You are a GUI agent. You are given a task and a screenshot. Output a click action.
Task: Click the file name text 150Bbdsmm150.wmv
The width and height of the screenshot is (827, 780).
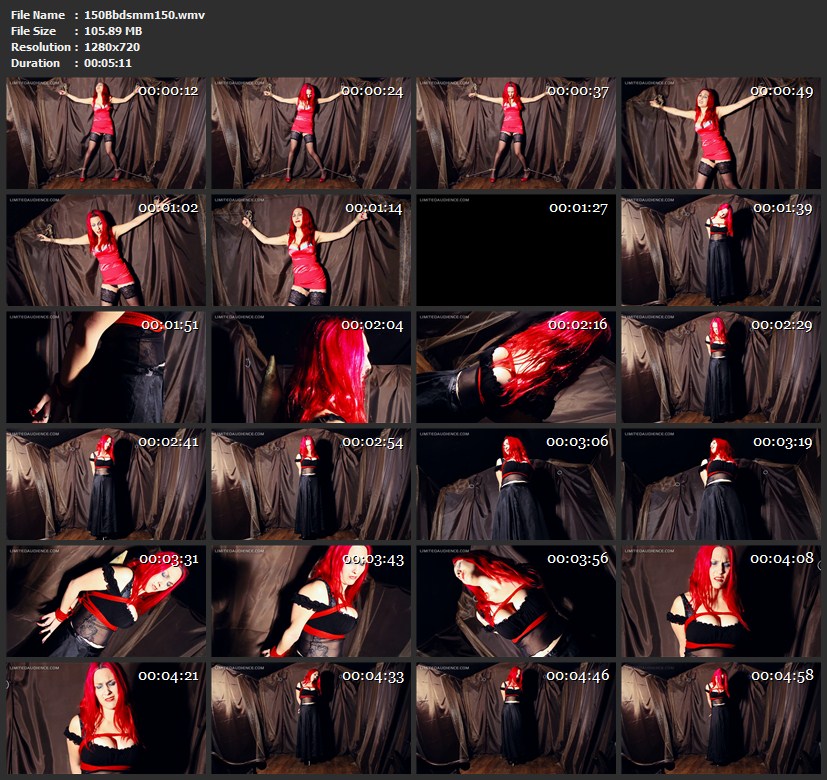pos(145,15)
